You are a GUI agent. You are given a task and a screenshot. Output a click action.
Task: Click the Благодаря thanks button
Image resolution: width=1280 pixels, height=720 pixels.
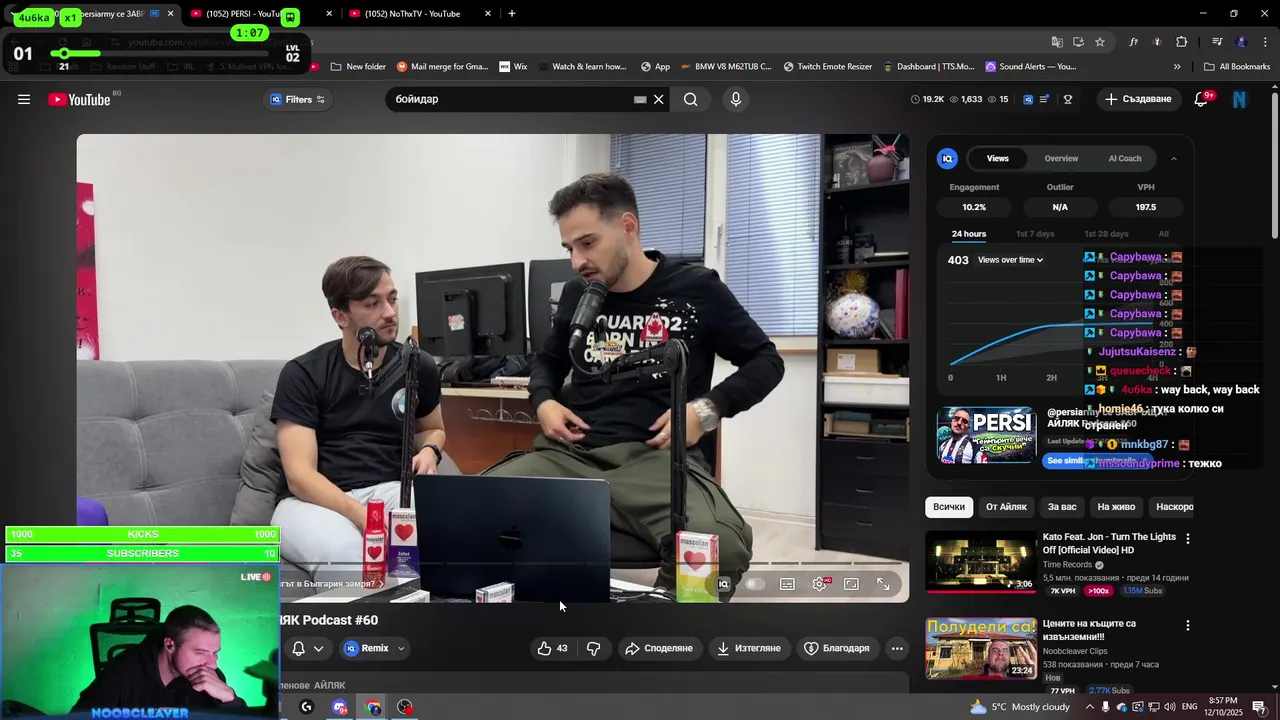point(837,648)
